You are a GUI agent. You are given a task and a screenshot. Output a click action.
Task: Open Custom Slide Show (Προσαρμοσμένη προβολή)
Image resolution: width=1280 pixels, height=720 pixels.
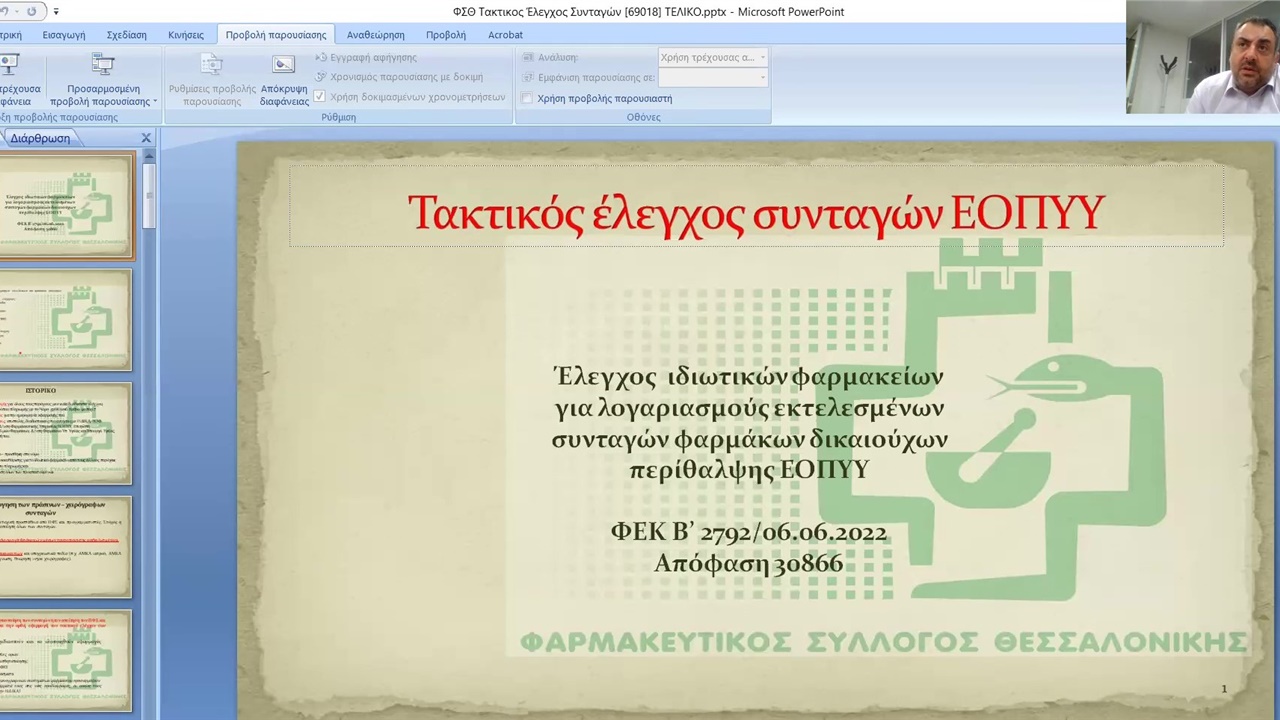coord(103,80)
